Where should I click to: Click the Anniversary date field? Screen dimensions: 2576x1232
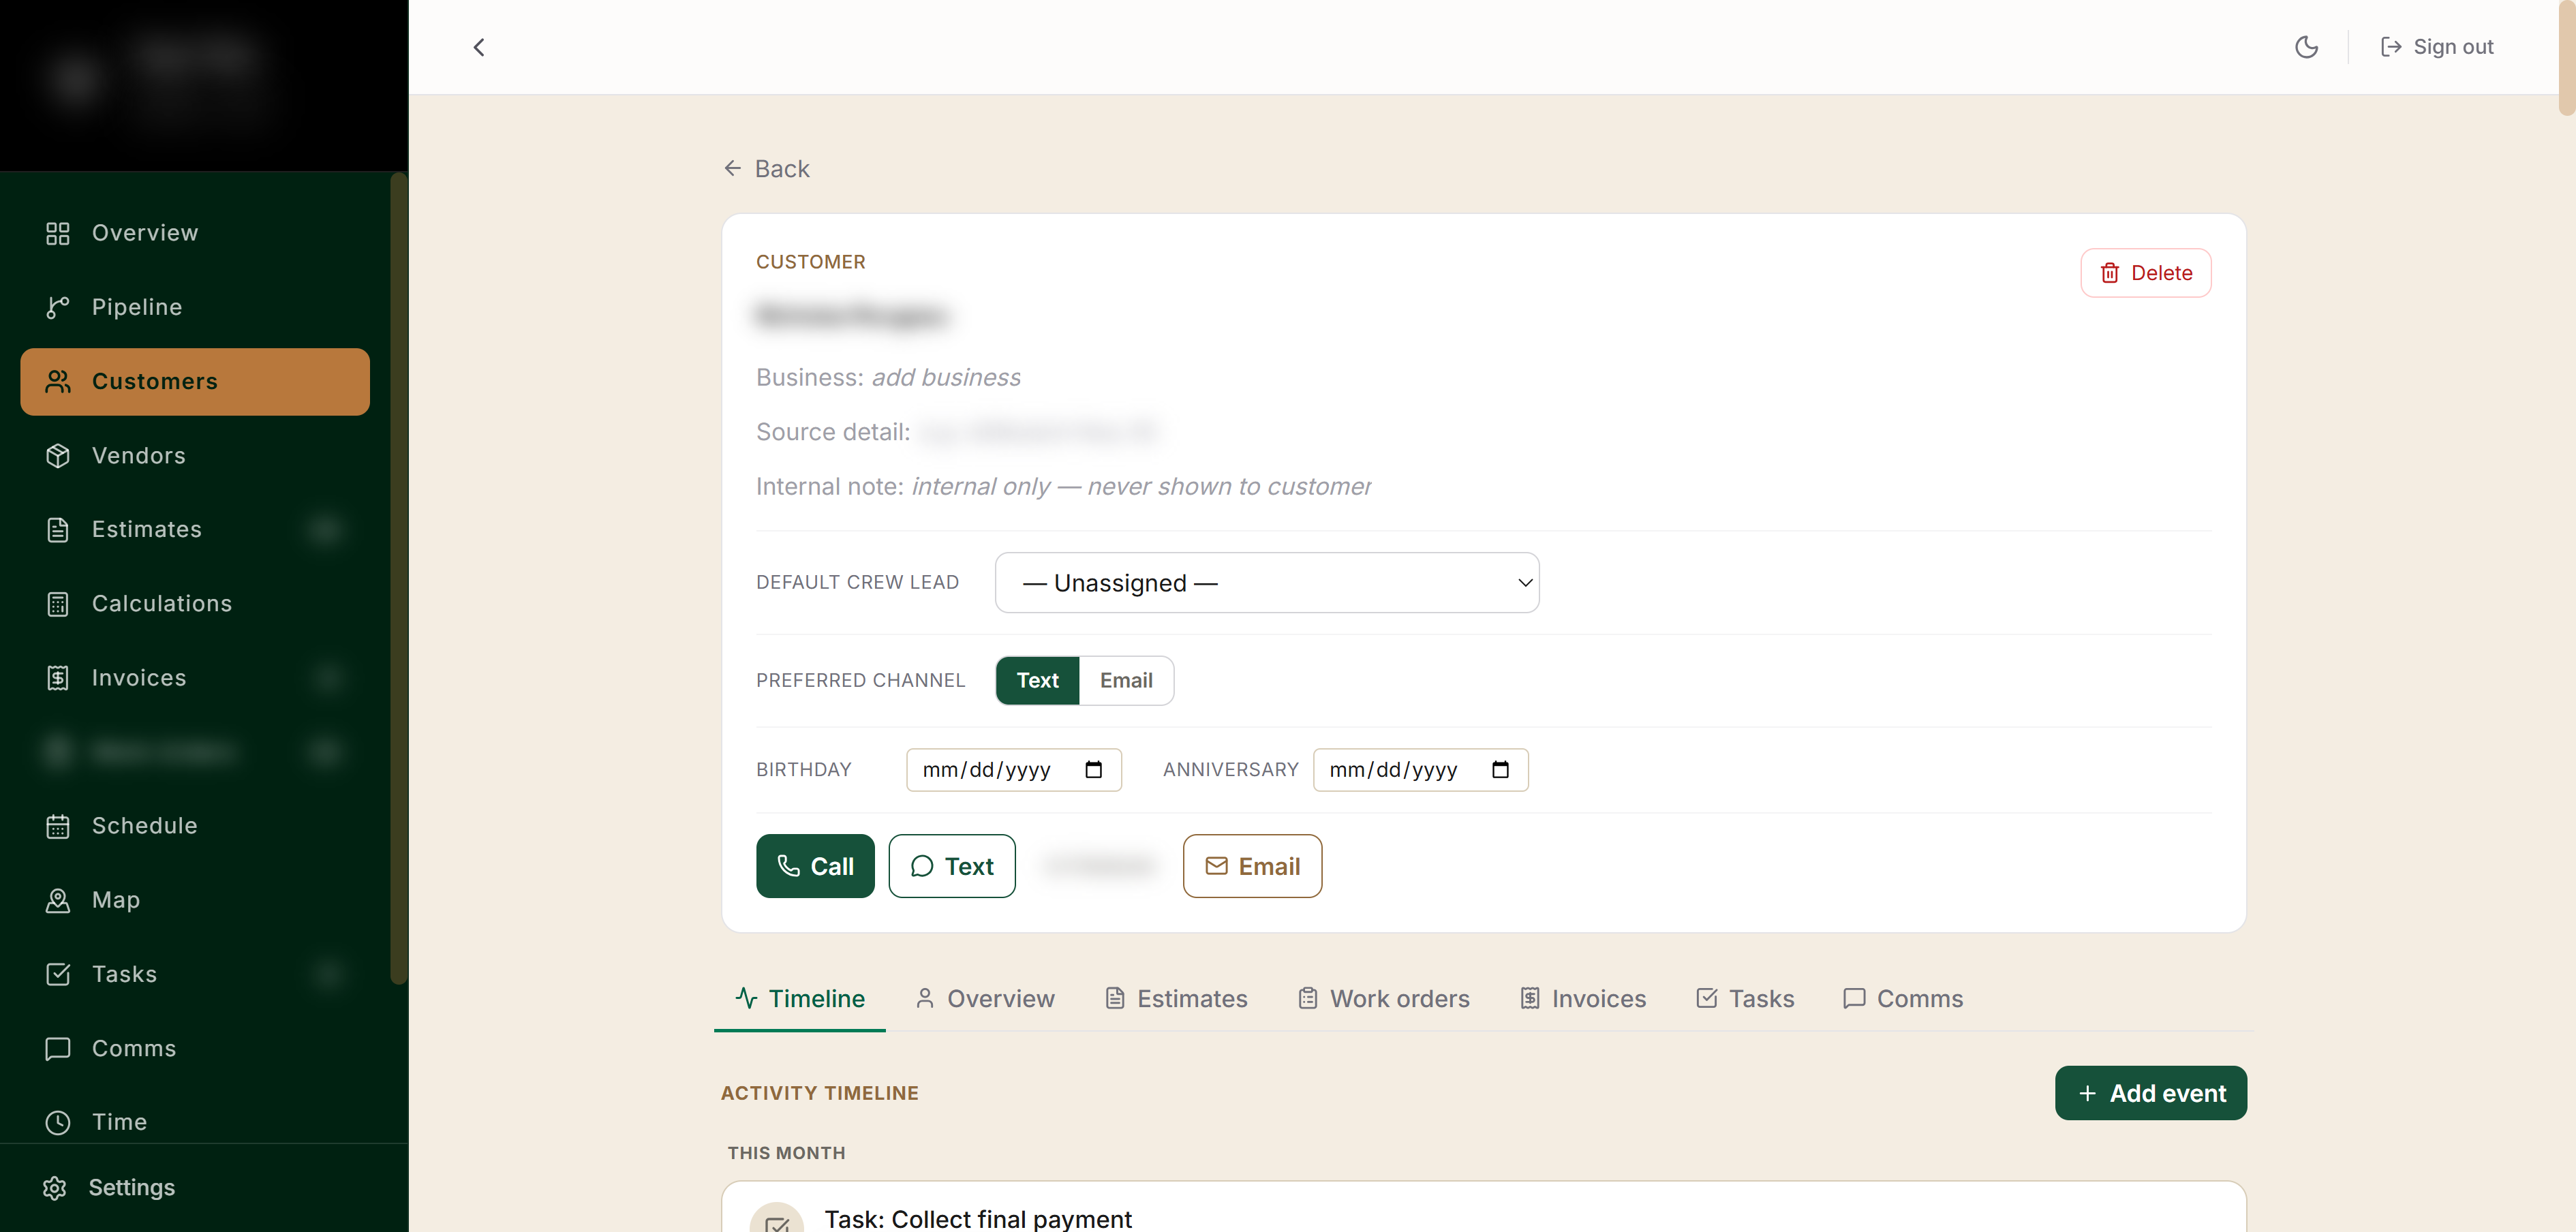[1420, 770]
